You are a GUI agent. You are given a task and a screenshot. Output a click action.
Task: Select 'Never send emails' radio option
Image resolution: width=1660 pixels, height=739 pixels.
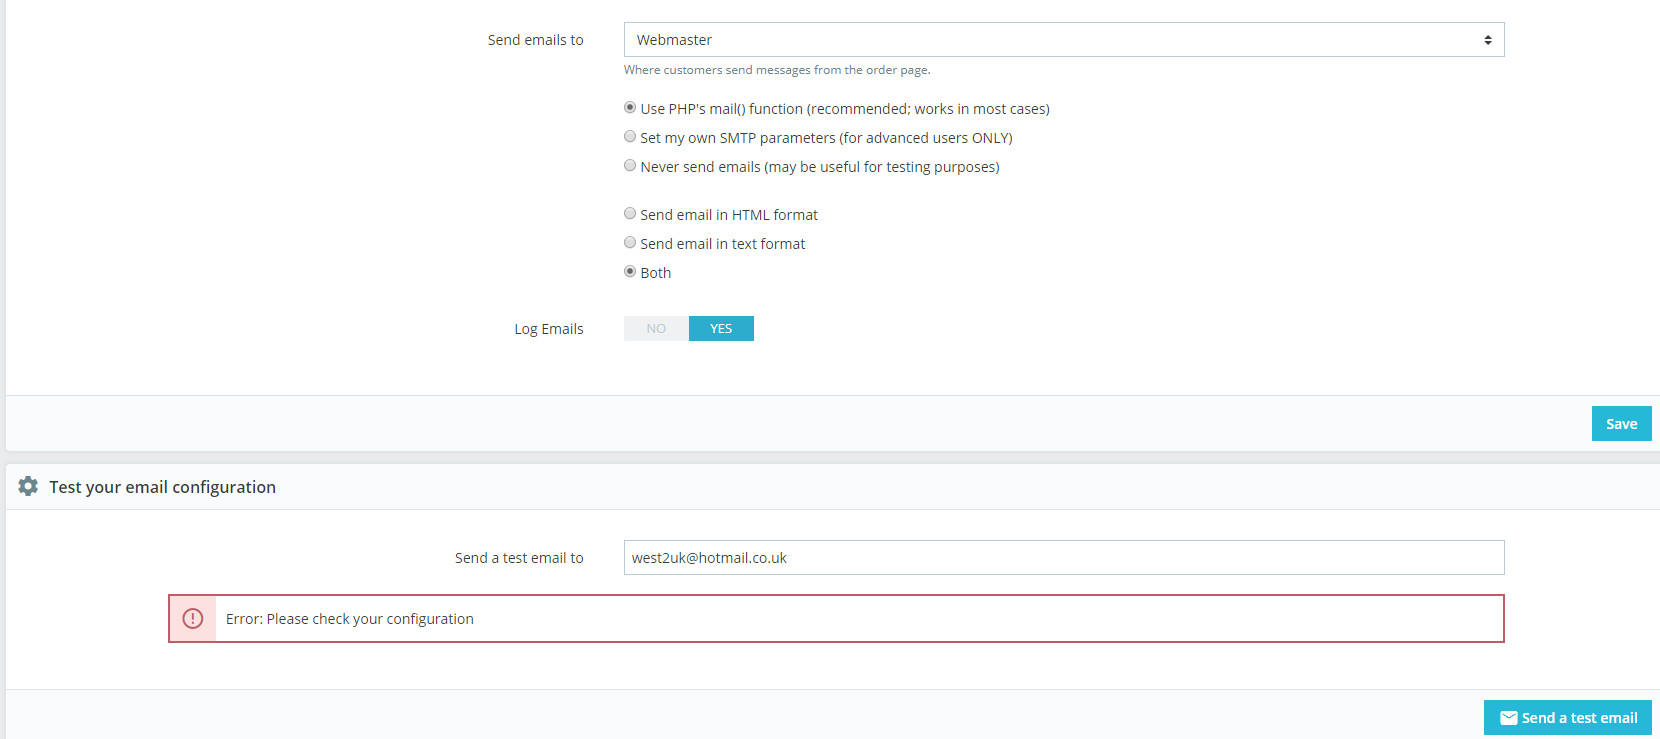(x=630, y=166)
